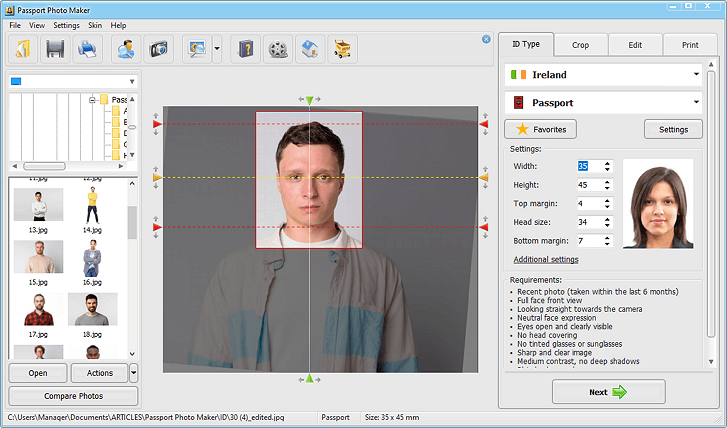Viewport: 727px width, 428px height.
Task: Click the Width input field
Action: pyautogui.click(x=589, y=166)
